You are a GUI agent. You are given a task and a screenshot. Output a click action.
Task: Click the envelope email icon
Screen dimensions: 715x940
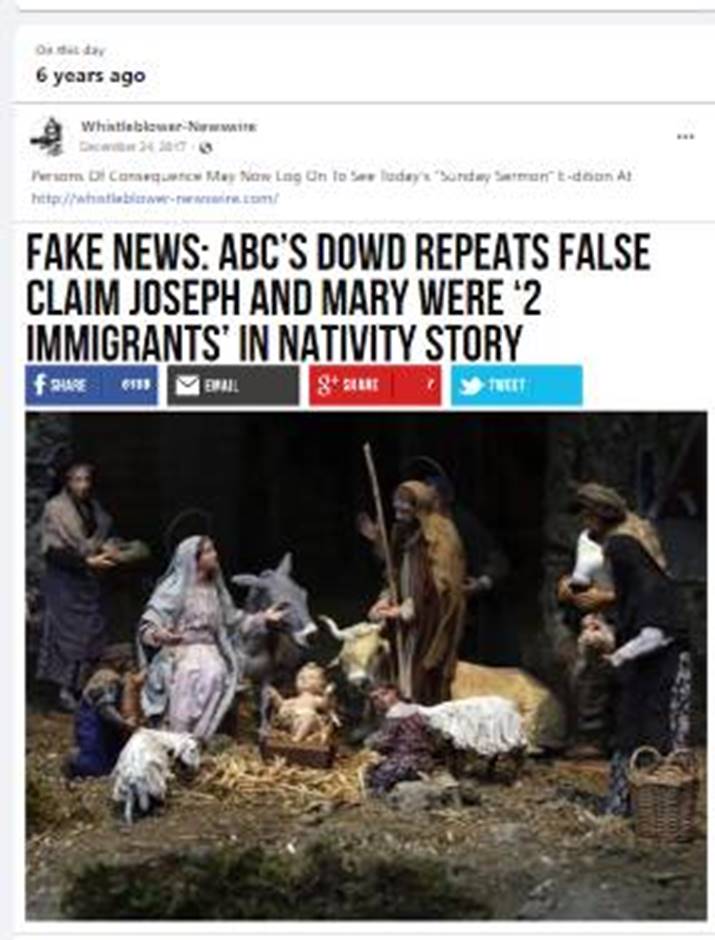click(187, 385)
